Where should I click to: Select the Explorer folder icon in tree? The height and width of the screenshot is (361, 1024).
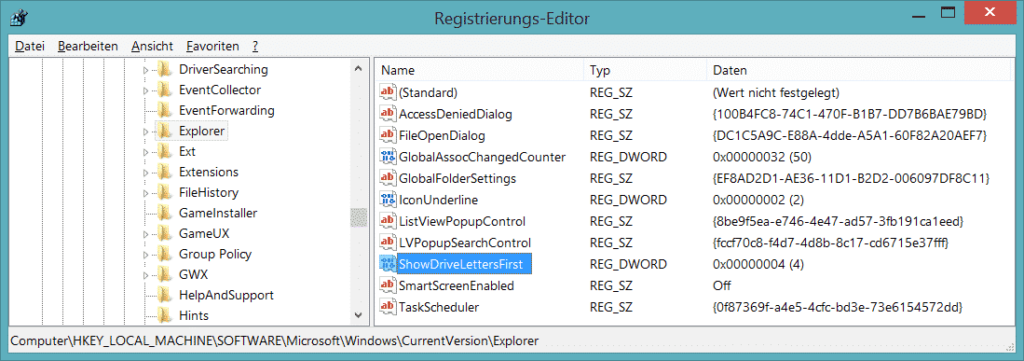tap(164, 131)
